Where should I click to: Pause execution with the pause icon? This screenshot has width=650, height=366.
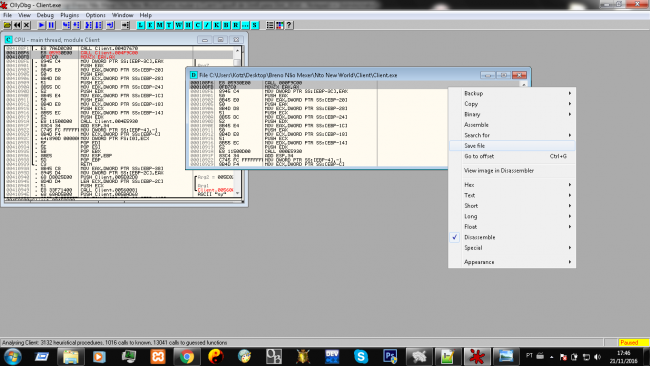(x=51, y=25)
